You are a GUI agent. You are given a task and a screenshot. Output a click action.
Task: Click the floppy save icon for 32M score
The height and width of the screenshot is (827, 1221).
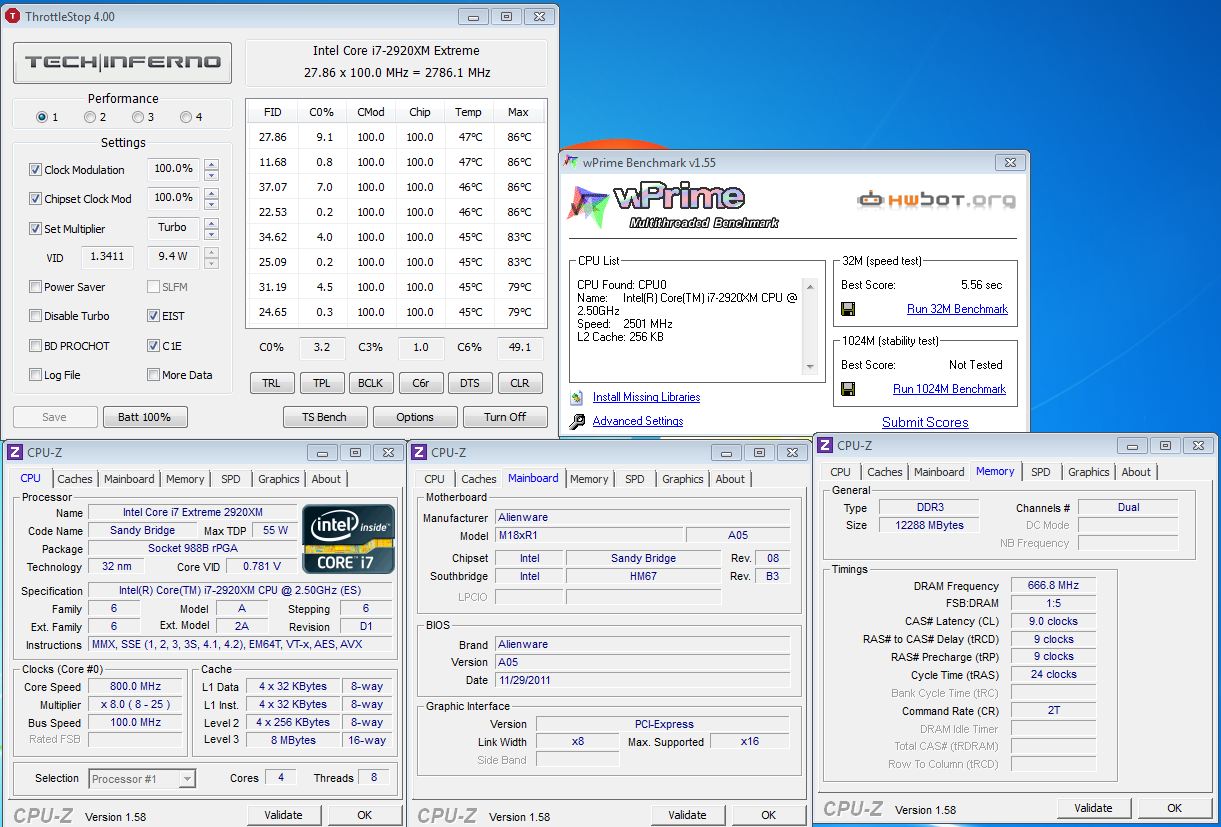[x=848, y=309]
